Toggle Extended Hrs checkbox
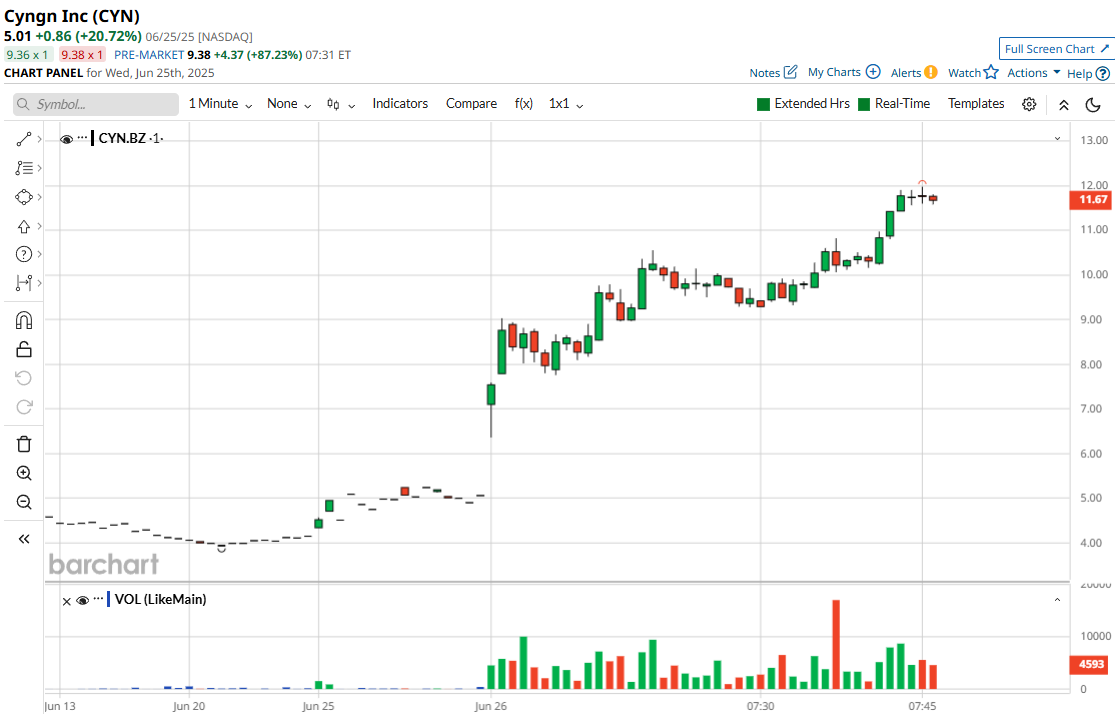The height and width of the screenshot is (714, 1115). (x=763, y=104)
